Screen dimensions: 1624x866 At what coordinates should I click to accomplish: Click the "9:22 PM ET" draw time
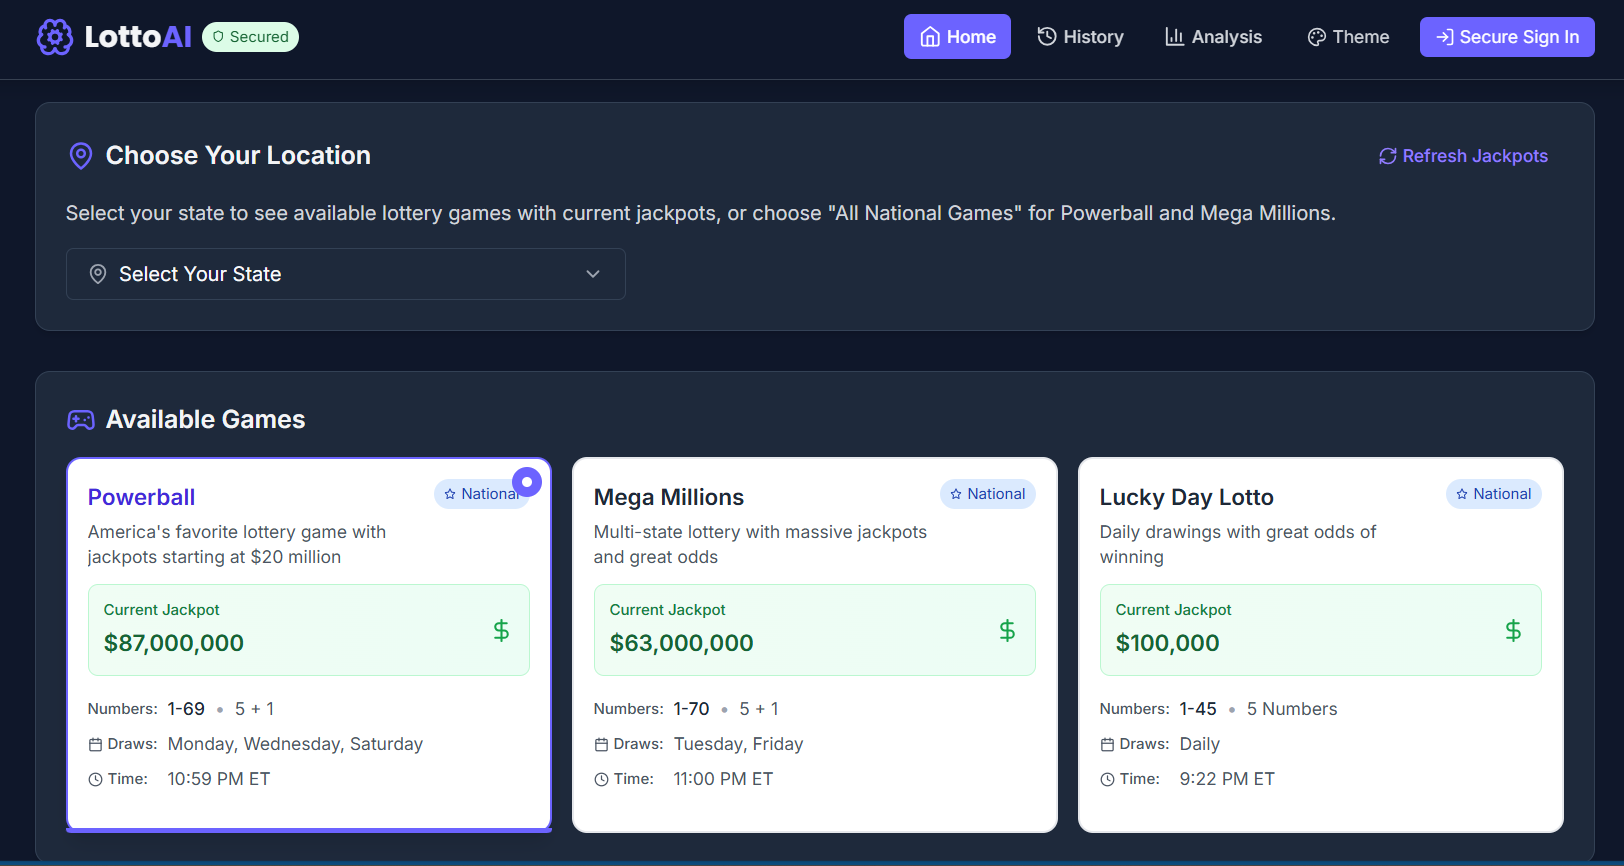(1227, 779)
